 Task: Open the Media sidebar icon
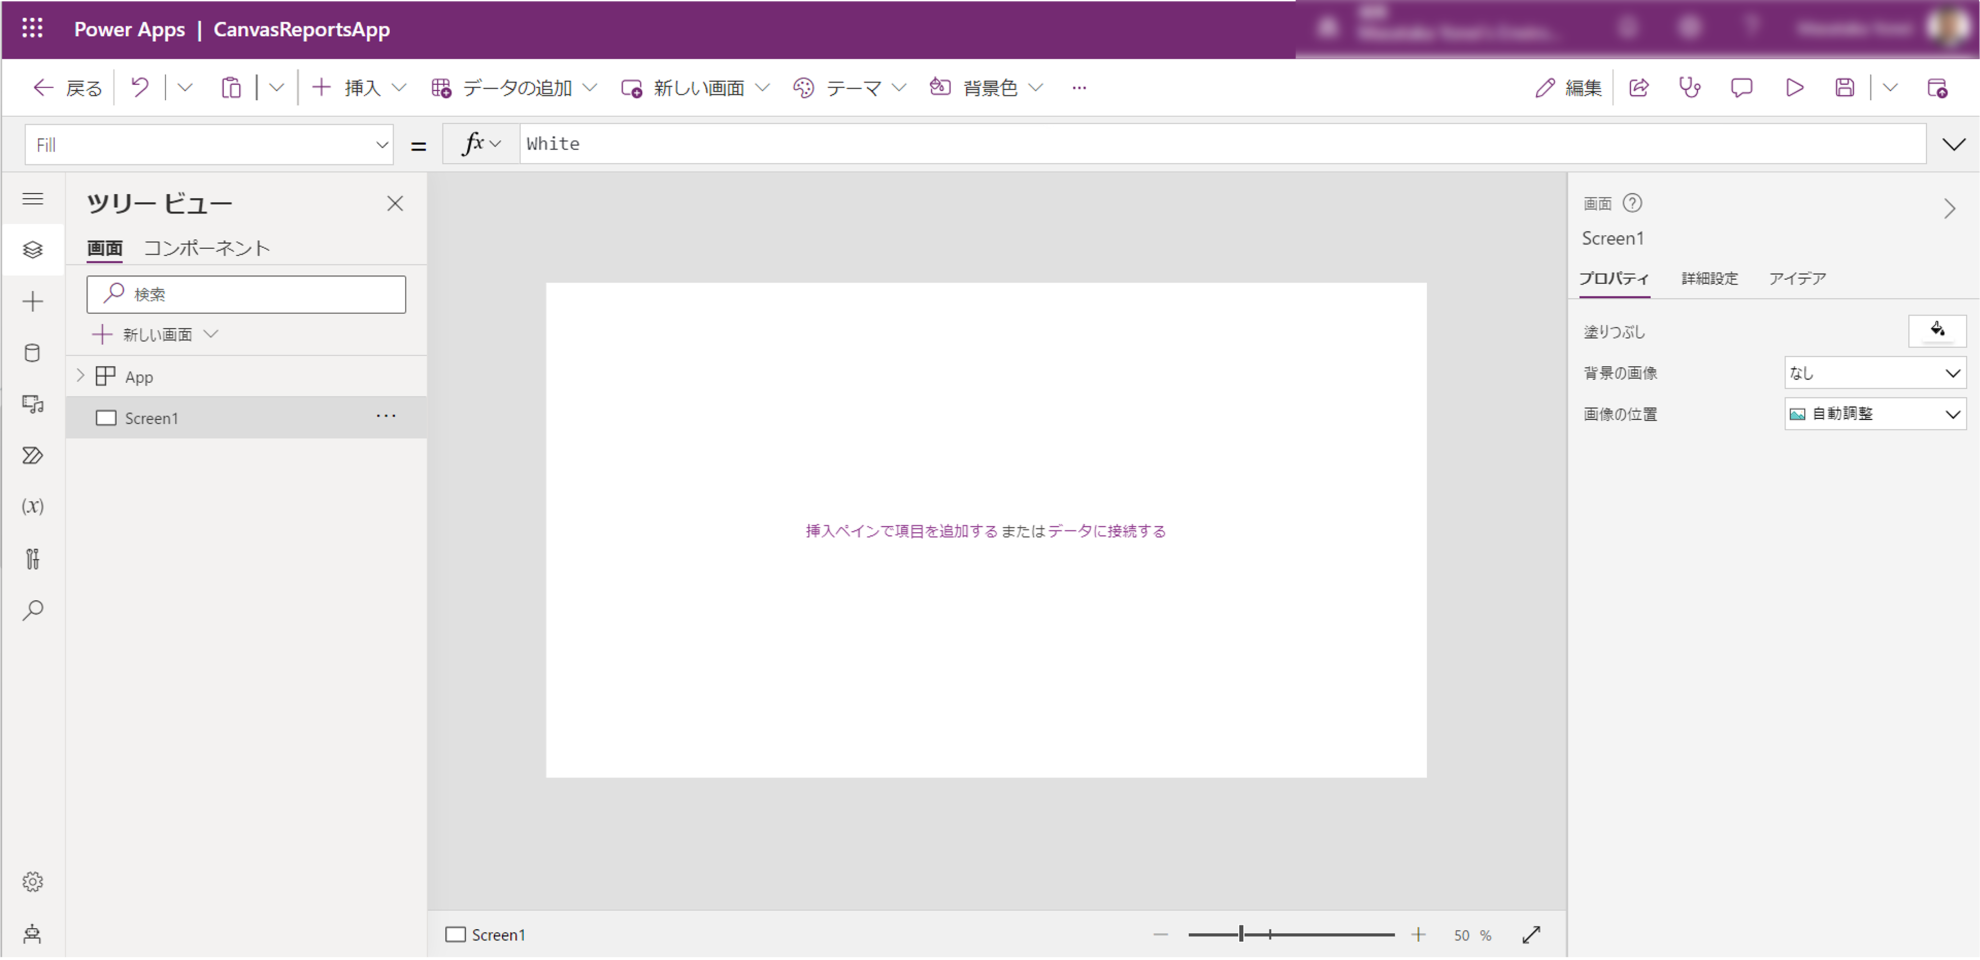tap(33, 404)
